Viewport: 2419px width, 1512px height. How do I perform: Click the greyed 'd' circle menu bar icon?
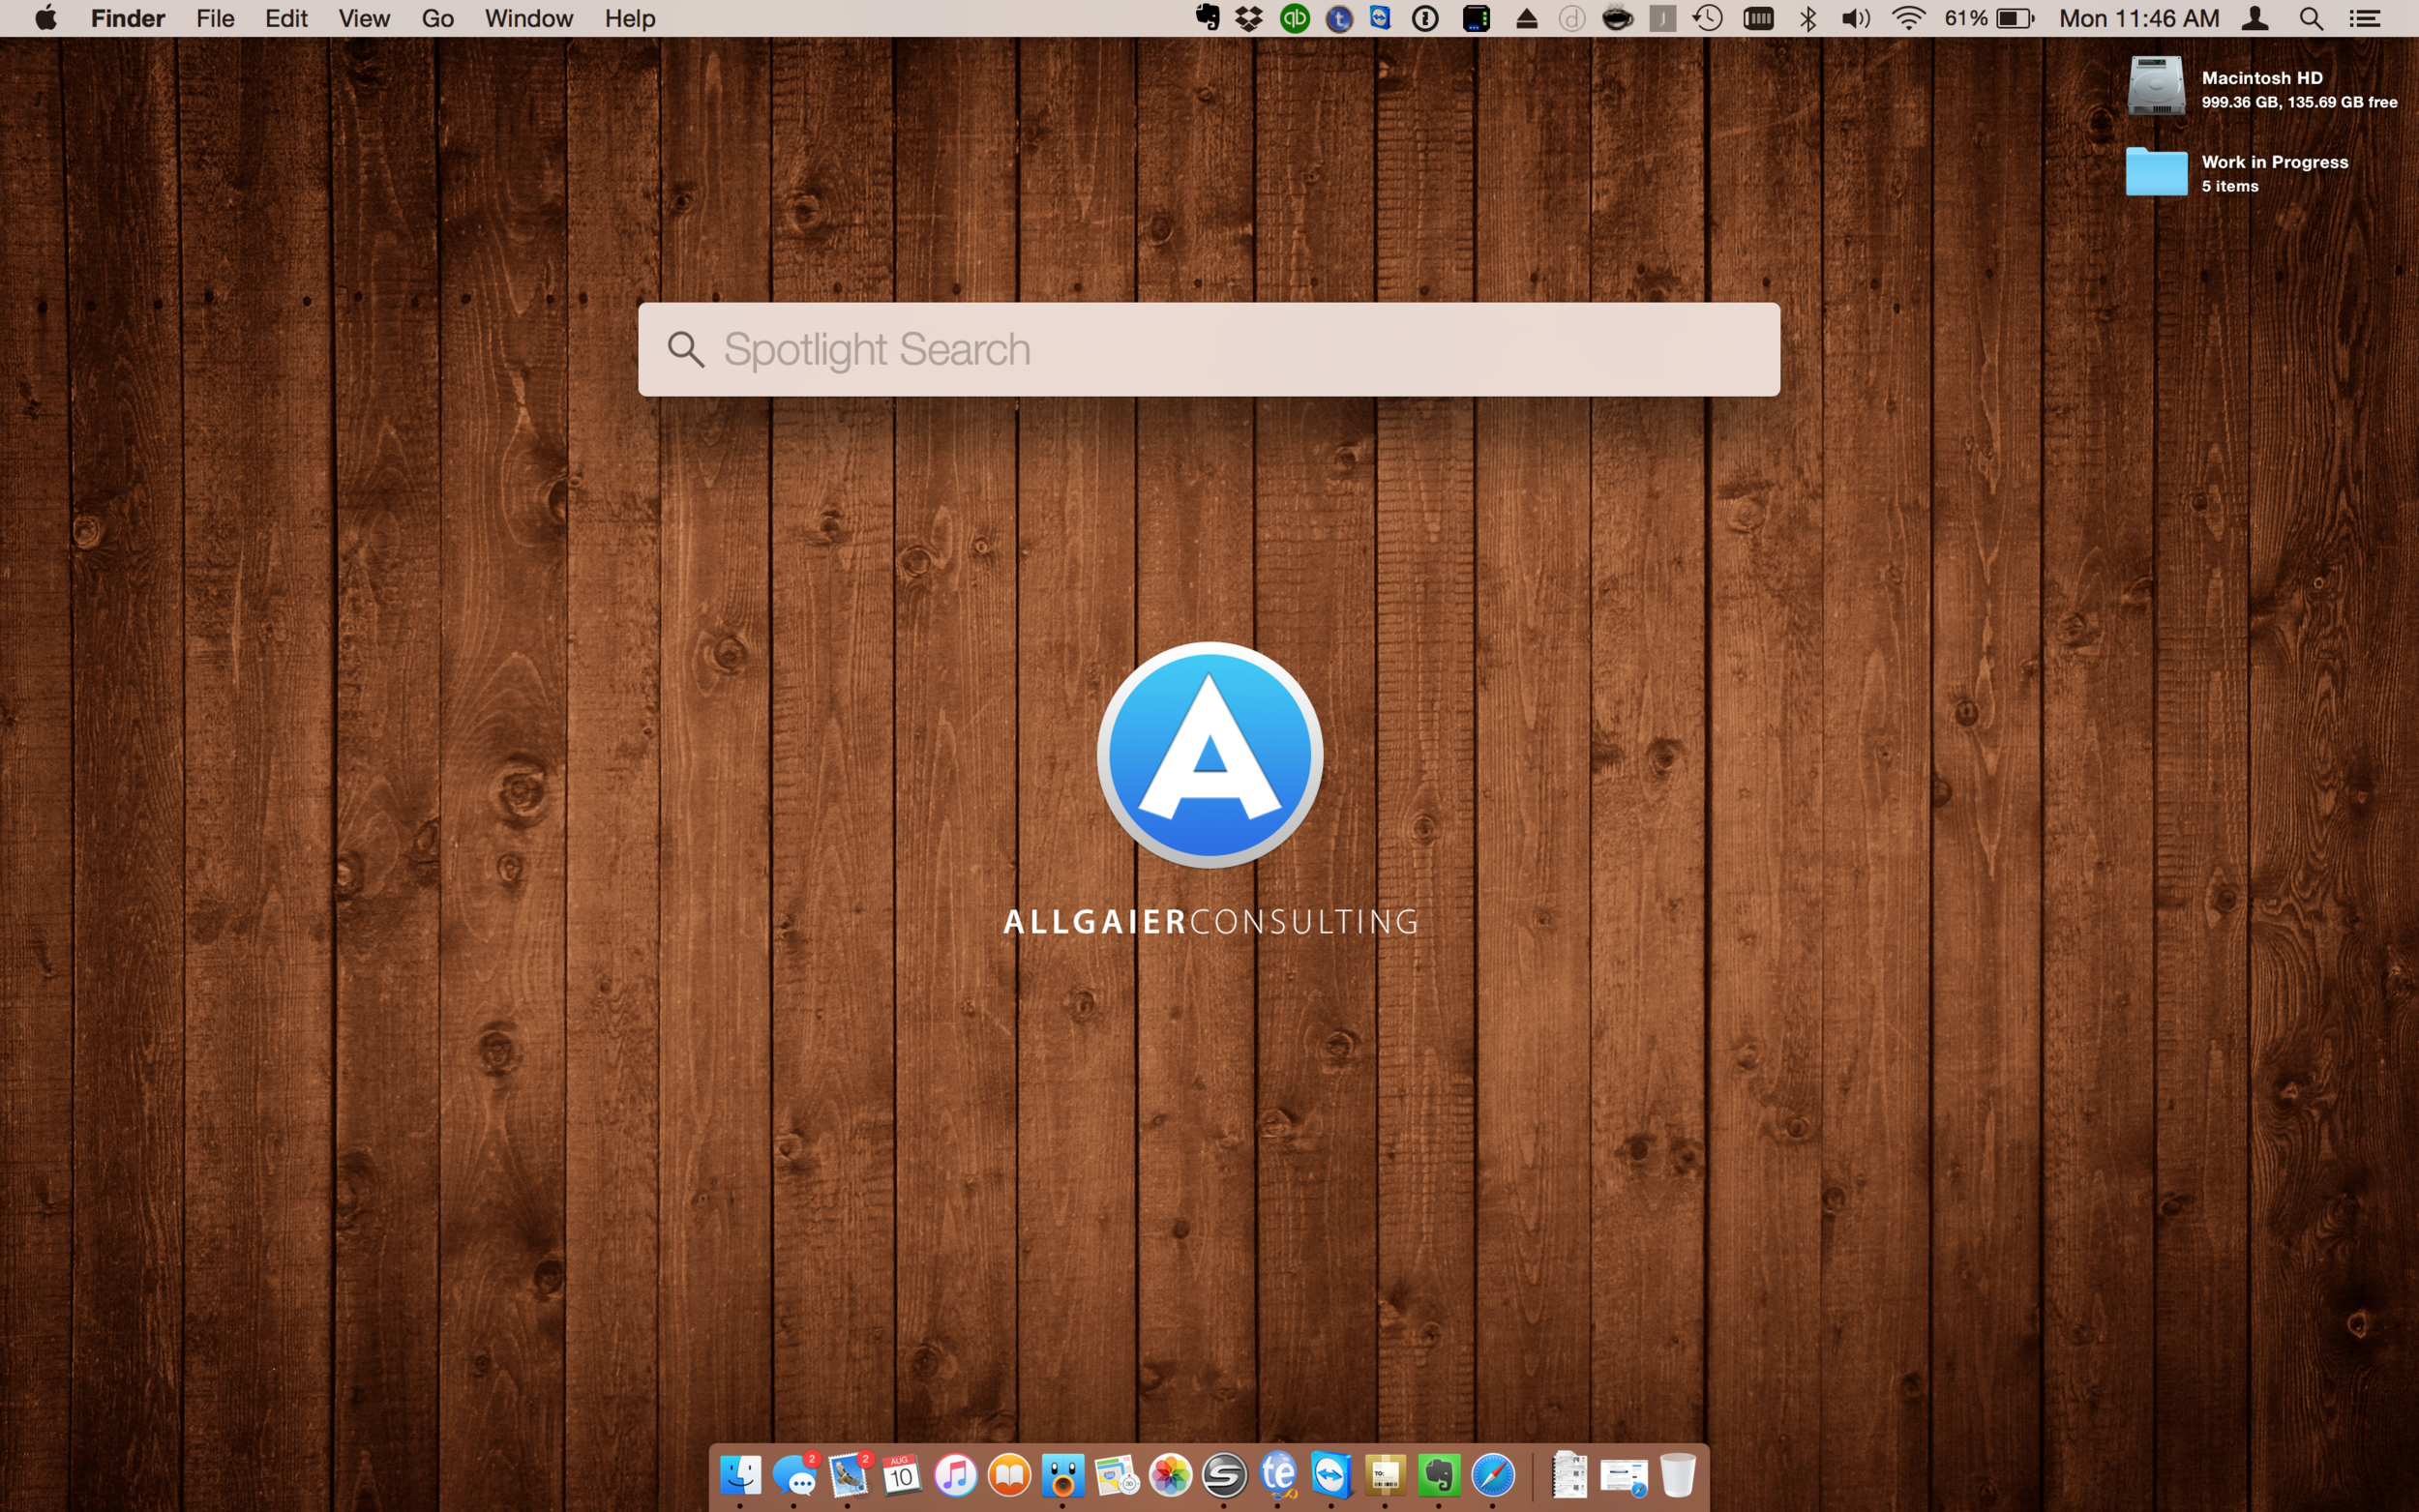1572,18
